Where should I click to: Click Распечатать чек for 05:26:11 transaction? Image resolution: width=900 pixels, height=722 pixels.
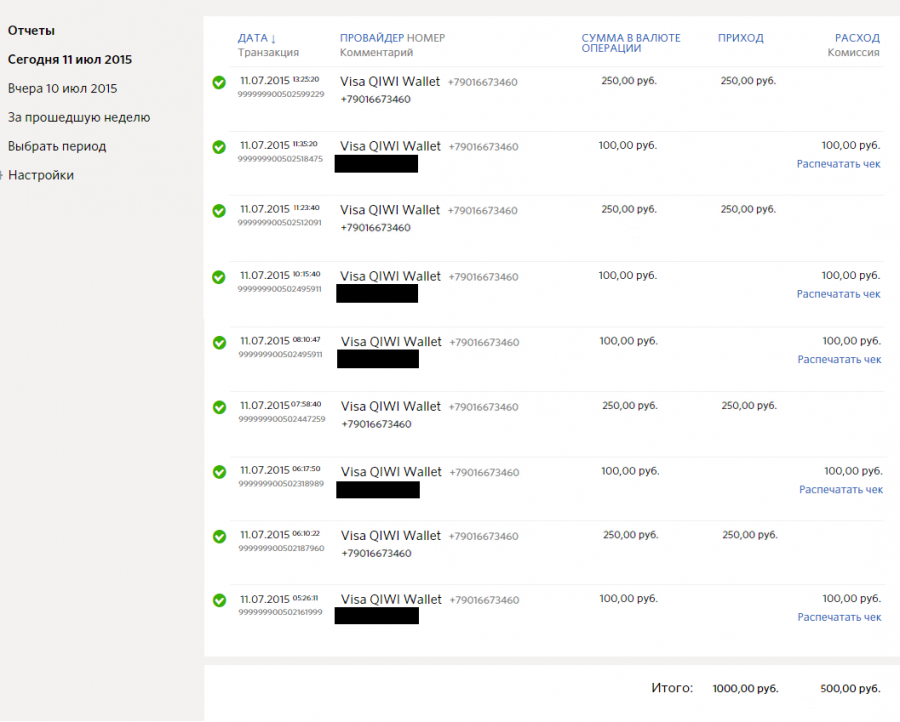click(839, 617)
